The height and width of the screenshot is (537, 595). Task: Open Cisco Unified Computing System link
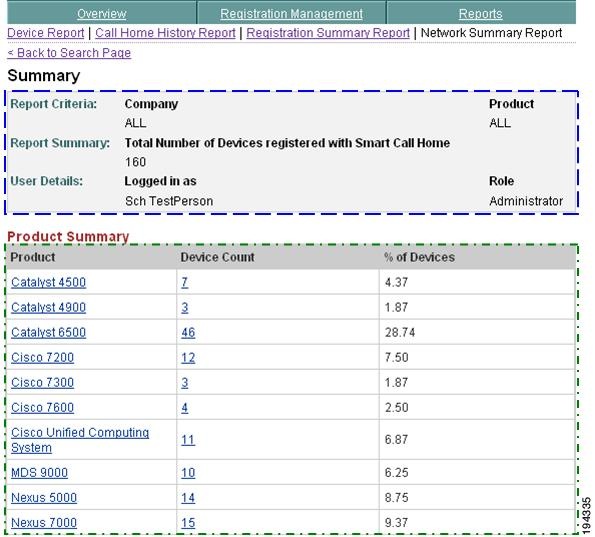click(80, 440)
